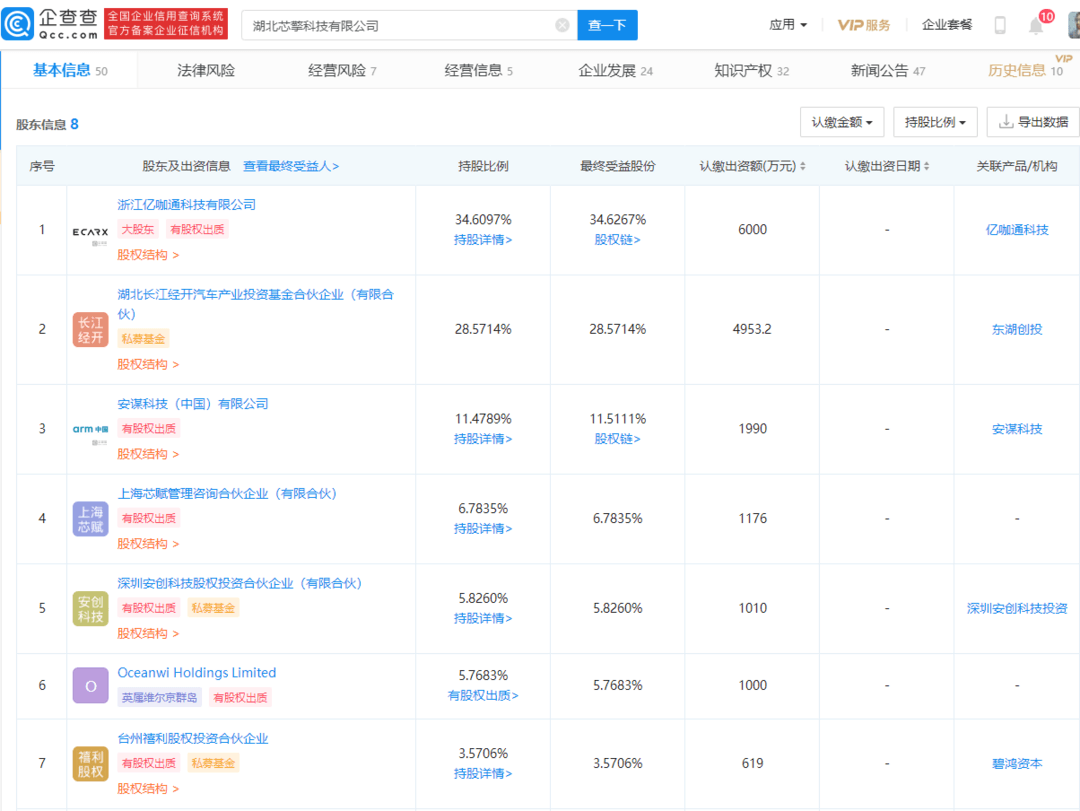Switch to the 经营风险 tab
1080x811 pixels.
[342, 70]
